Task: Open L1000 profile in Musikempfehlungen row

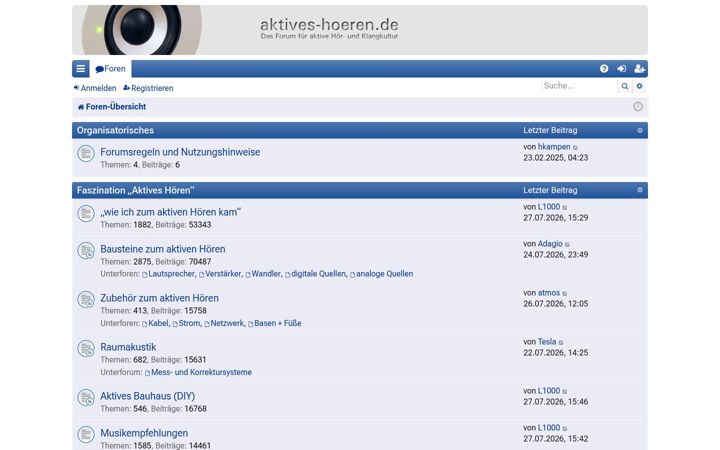Action: coord(549,428)
